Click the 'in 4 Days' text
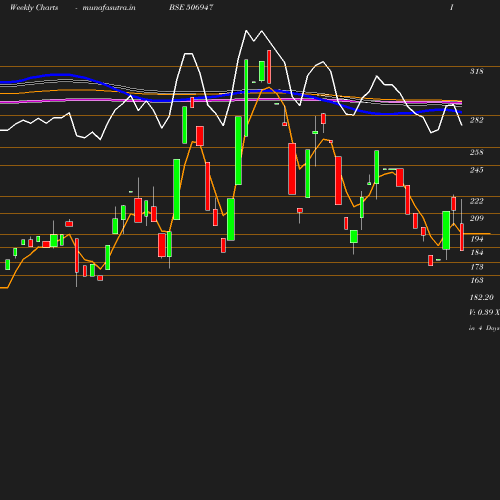The width and height of the screenshot is (500, 500). [484, 328]
